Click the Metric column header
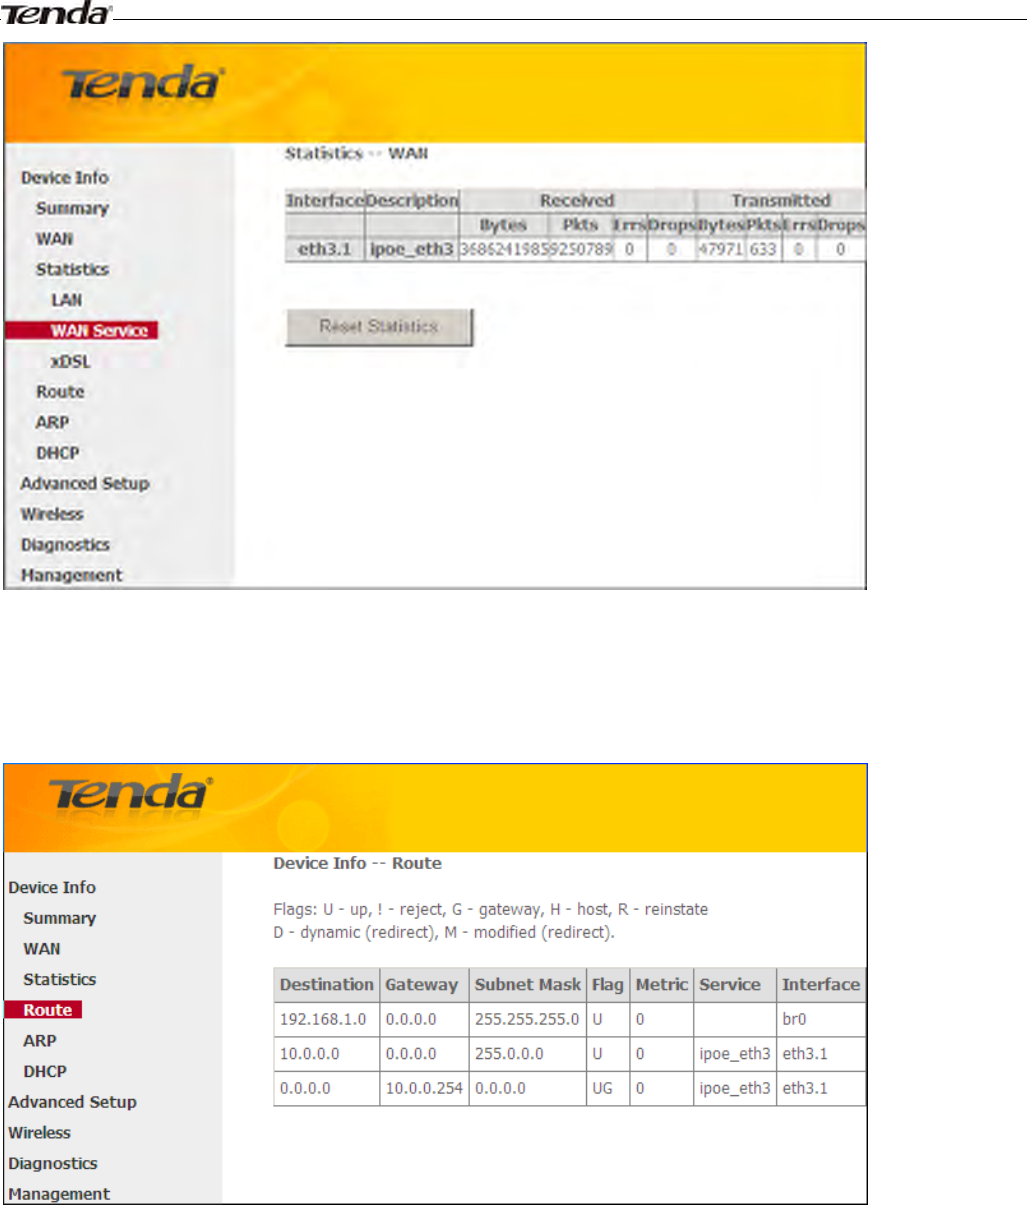The width and height of the screenshot is (1027, 1205). point(662,985)
